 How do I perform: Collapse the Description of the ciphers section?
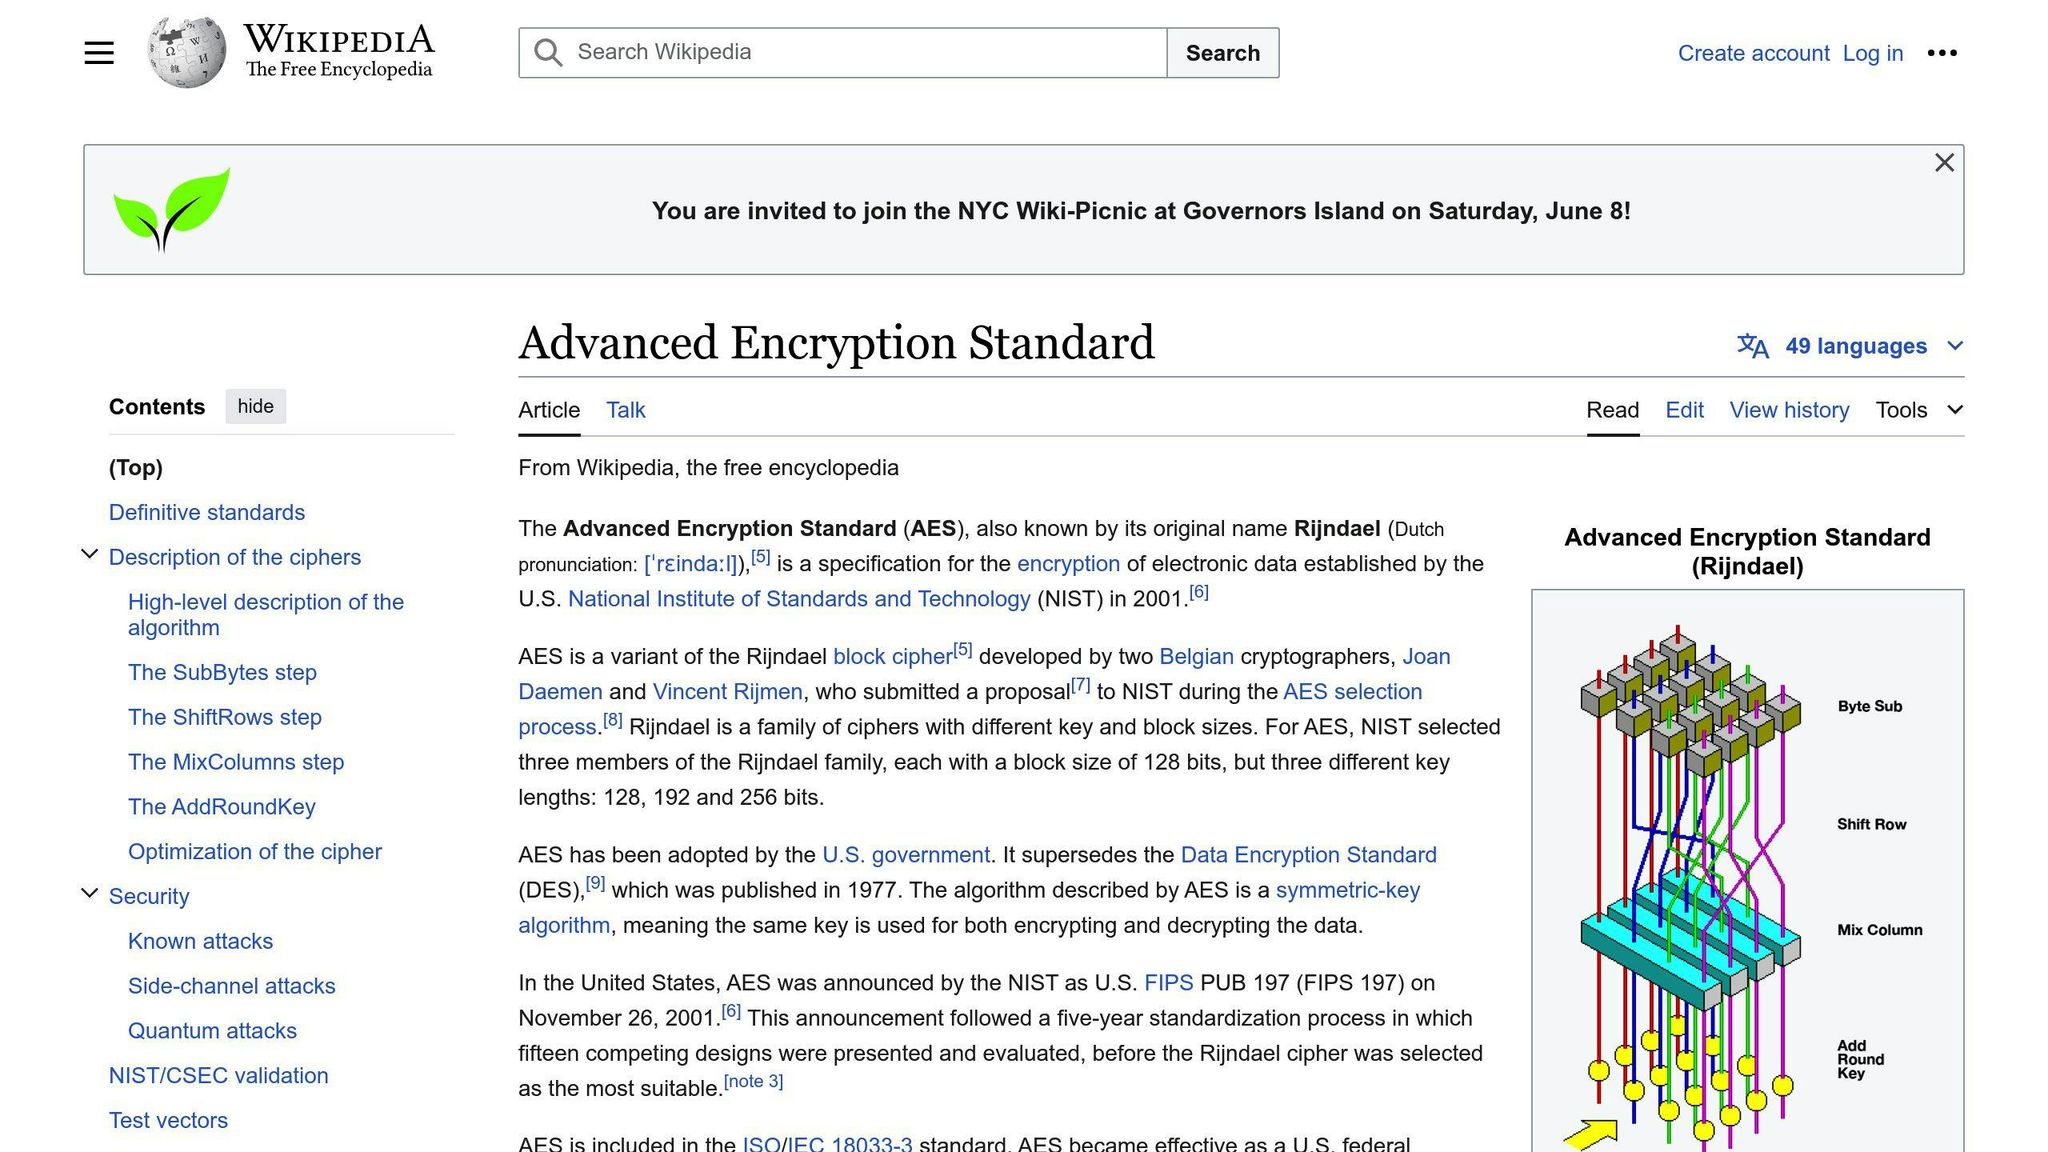click(89, 554)
